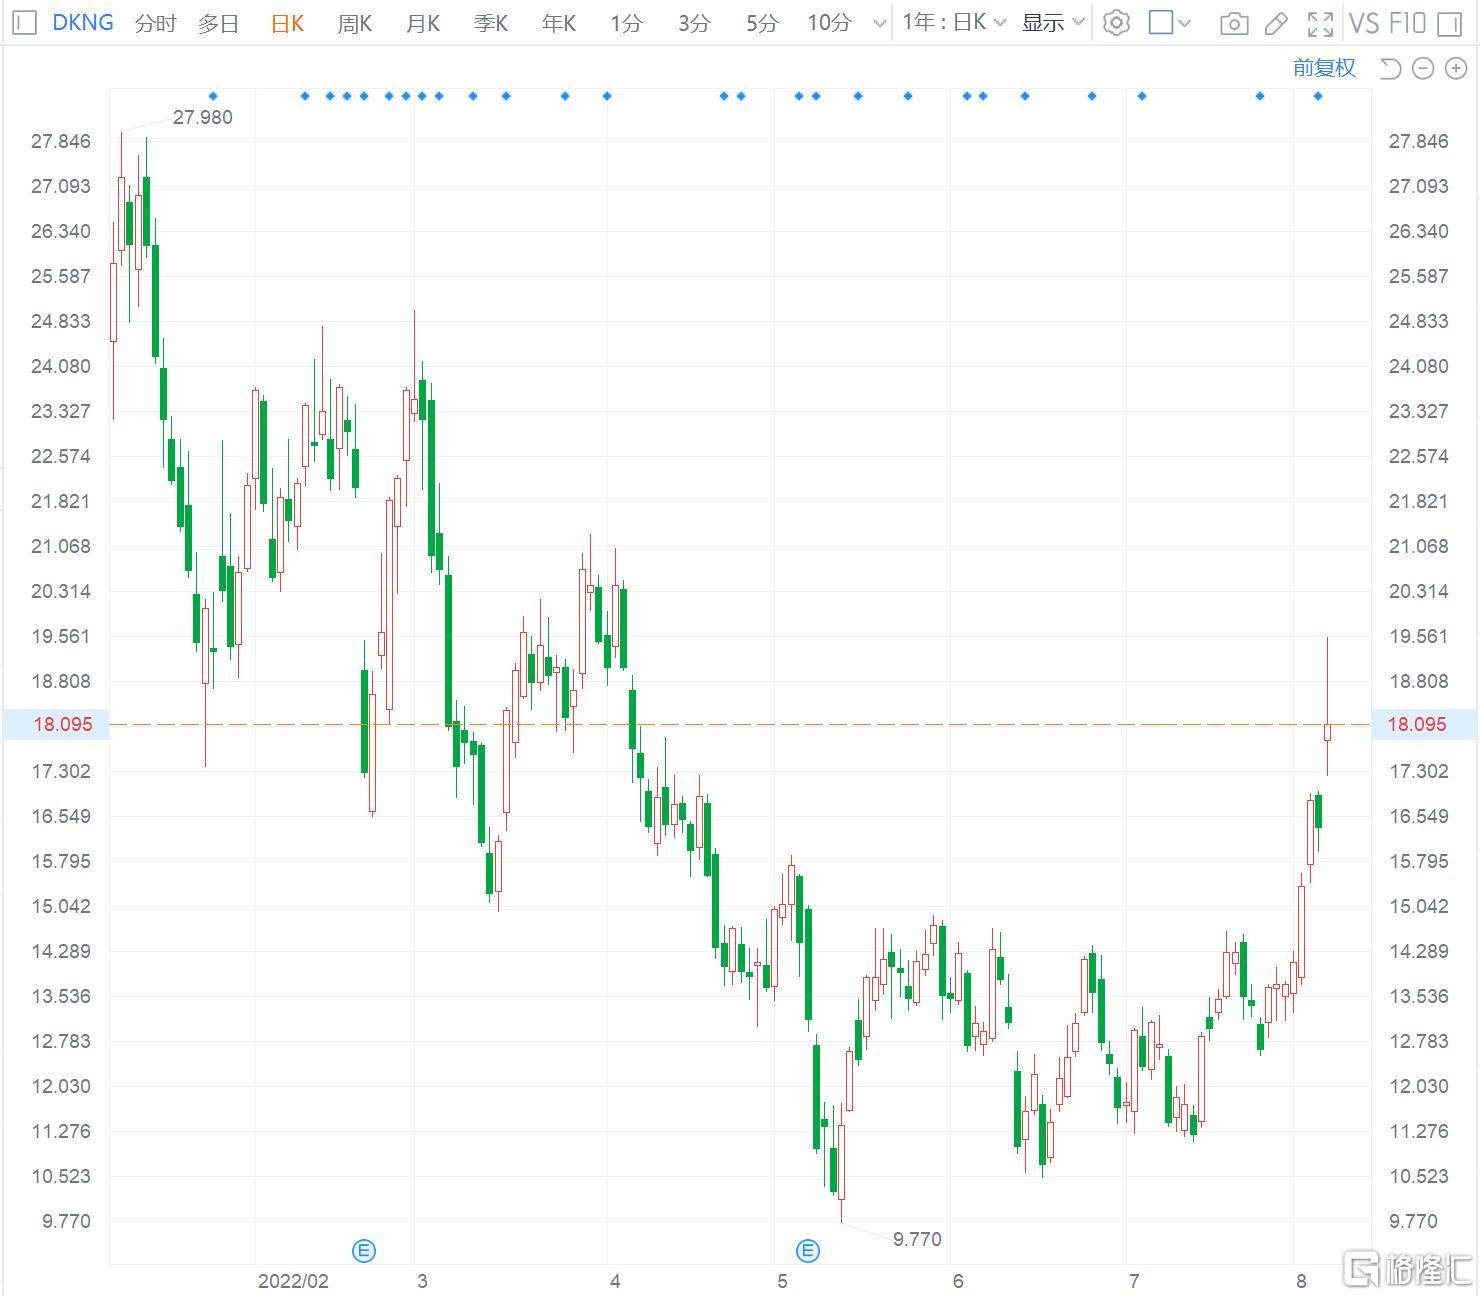Click the 27.980 high price label
This screenshot has width=1480, height=1296.
coord(202,117)
